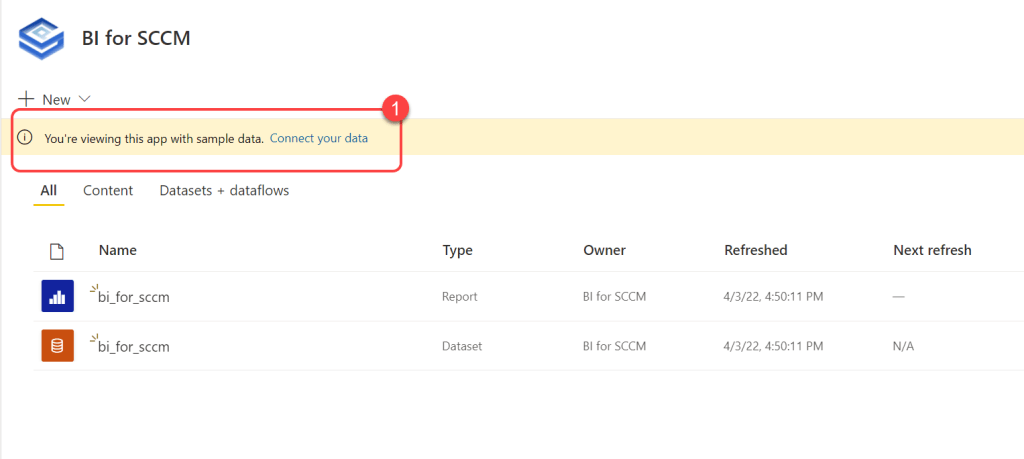This screenshot has width=1024, height=459.
Task: Open the Datasets + dataflows tab
Action: [224, 190]
